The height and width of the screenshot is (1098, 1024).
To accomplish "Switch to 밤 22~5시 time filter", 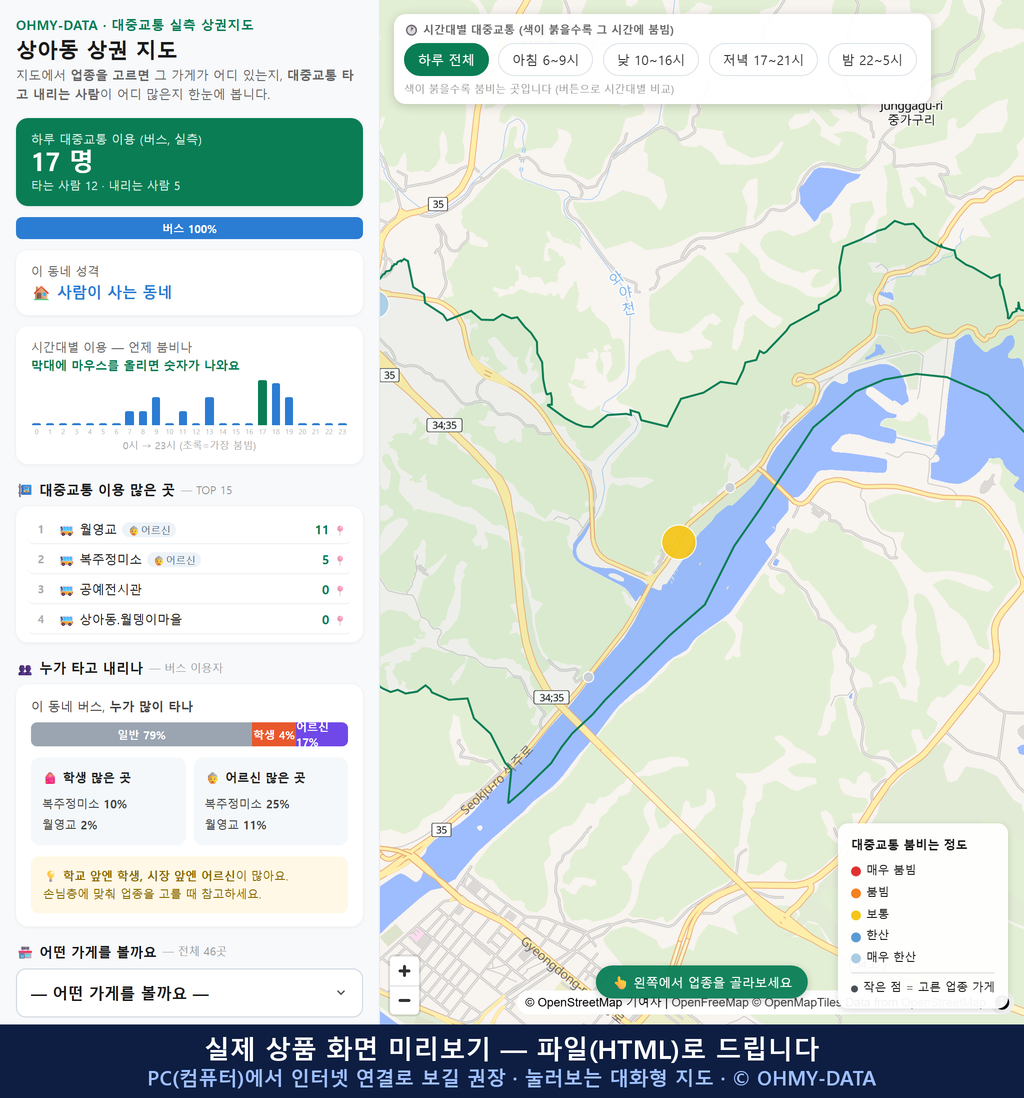I will click(872, 60).
